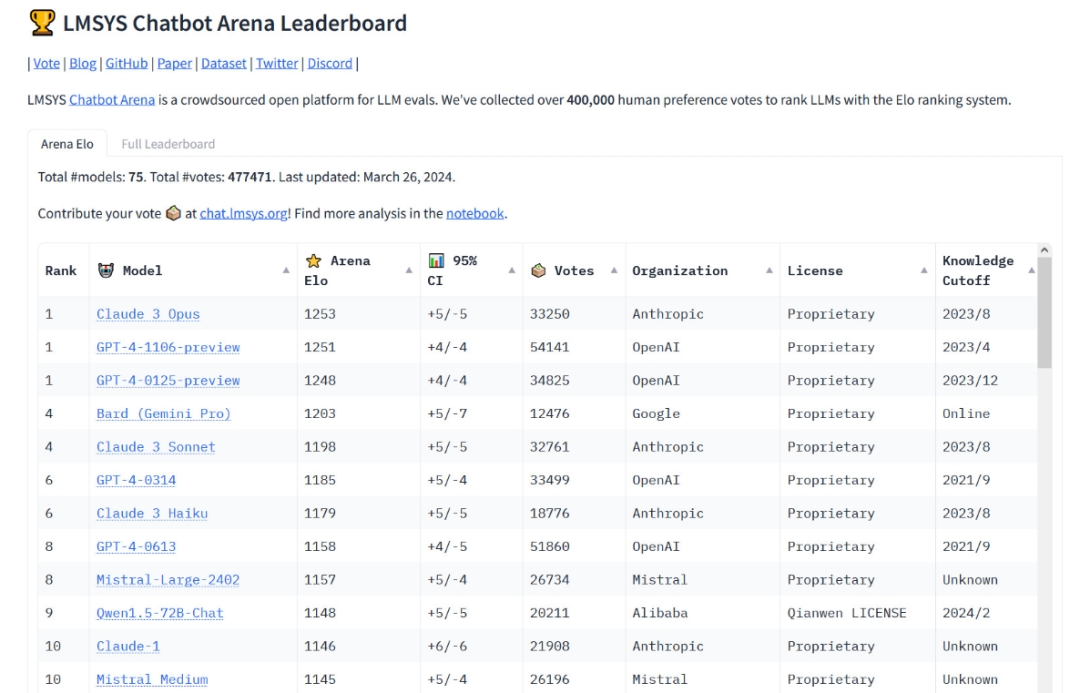Open the Claude 3 Haiku model link
1080x693 pixels.
(152, 513)
